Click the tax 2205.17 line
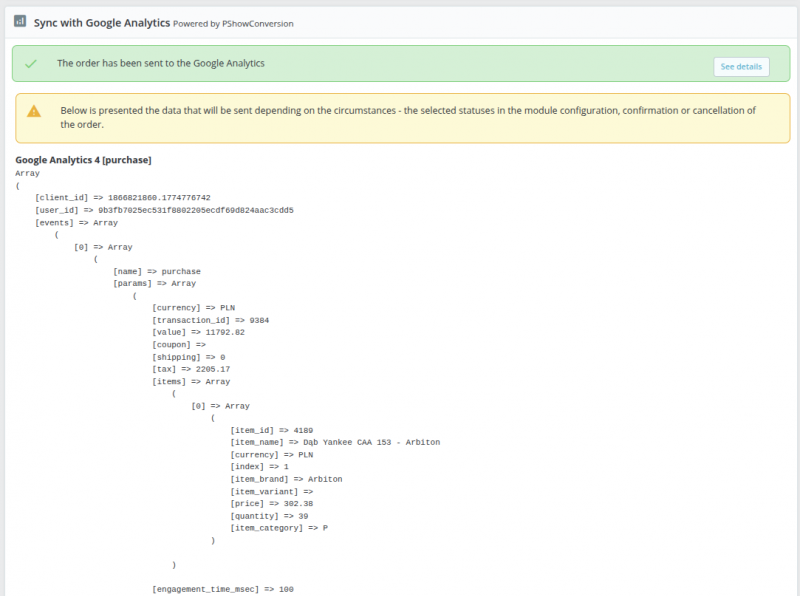This screenshot has width=800, height=596. [190, 369]
